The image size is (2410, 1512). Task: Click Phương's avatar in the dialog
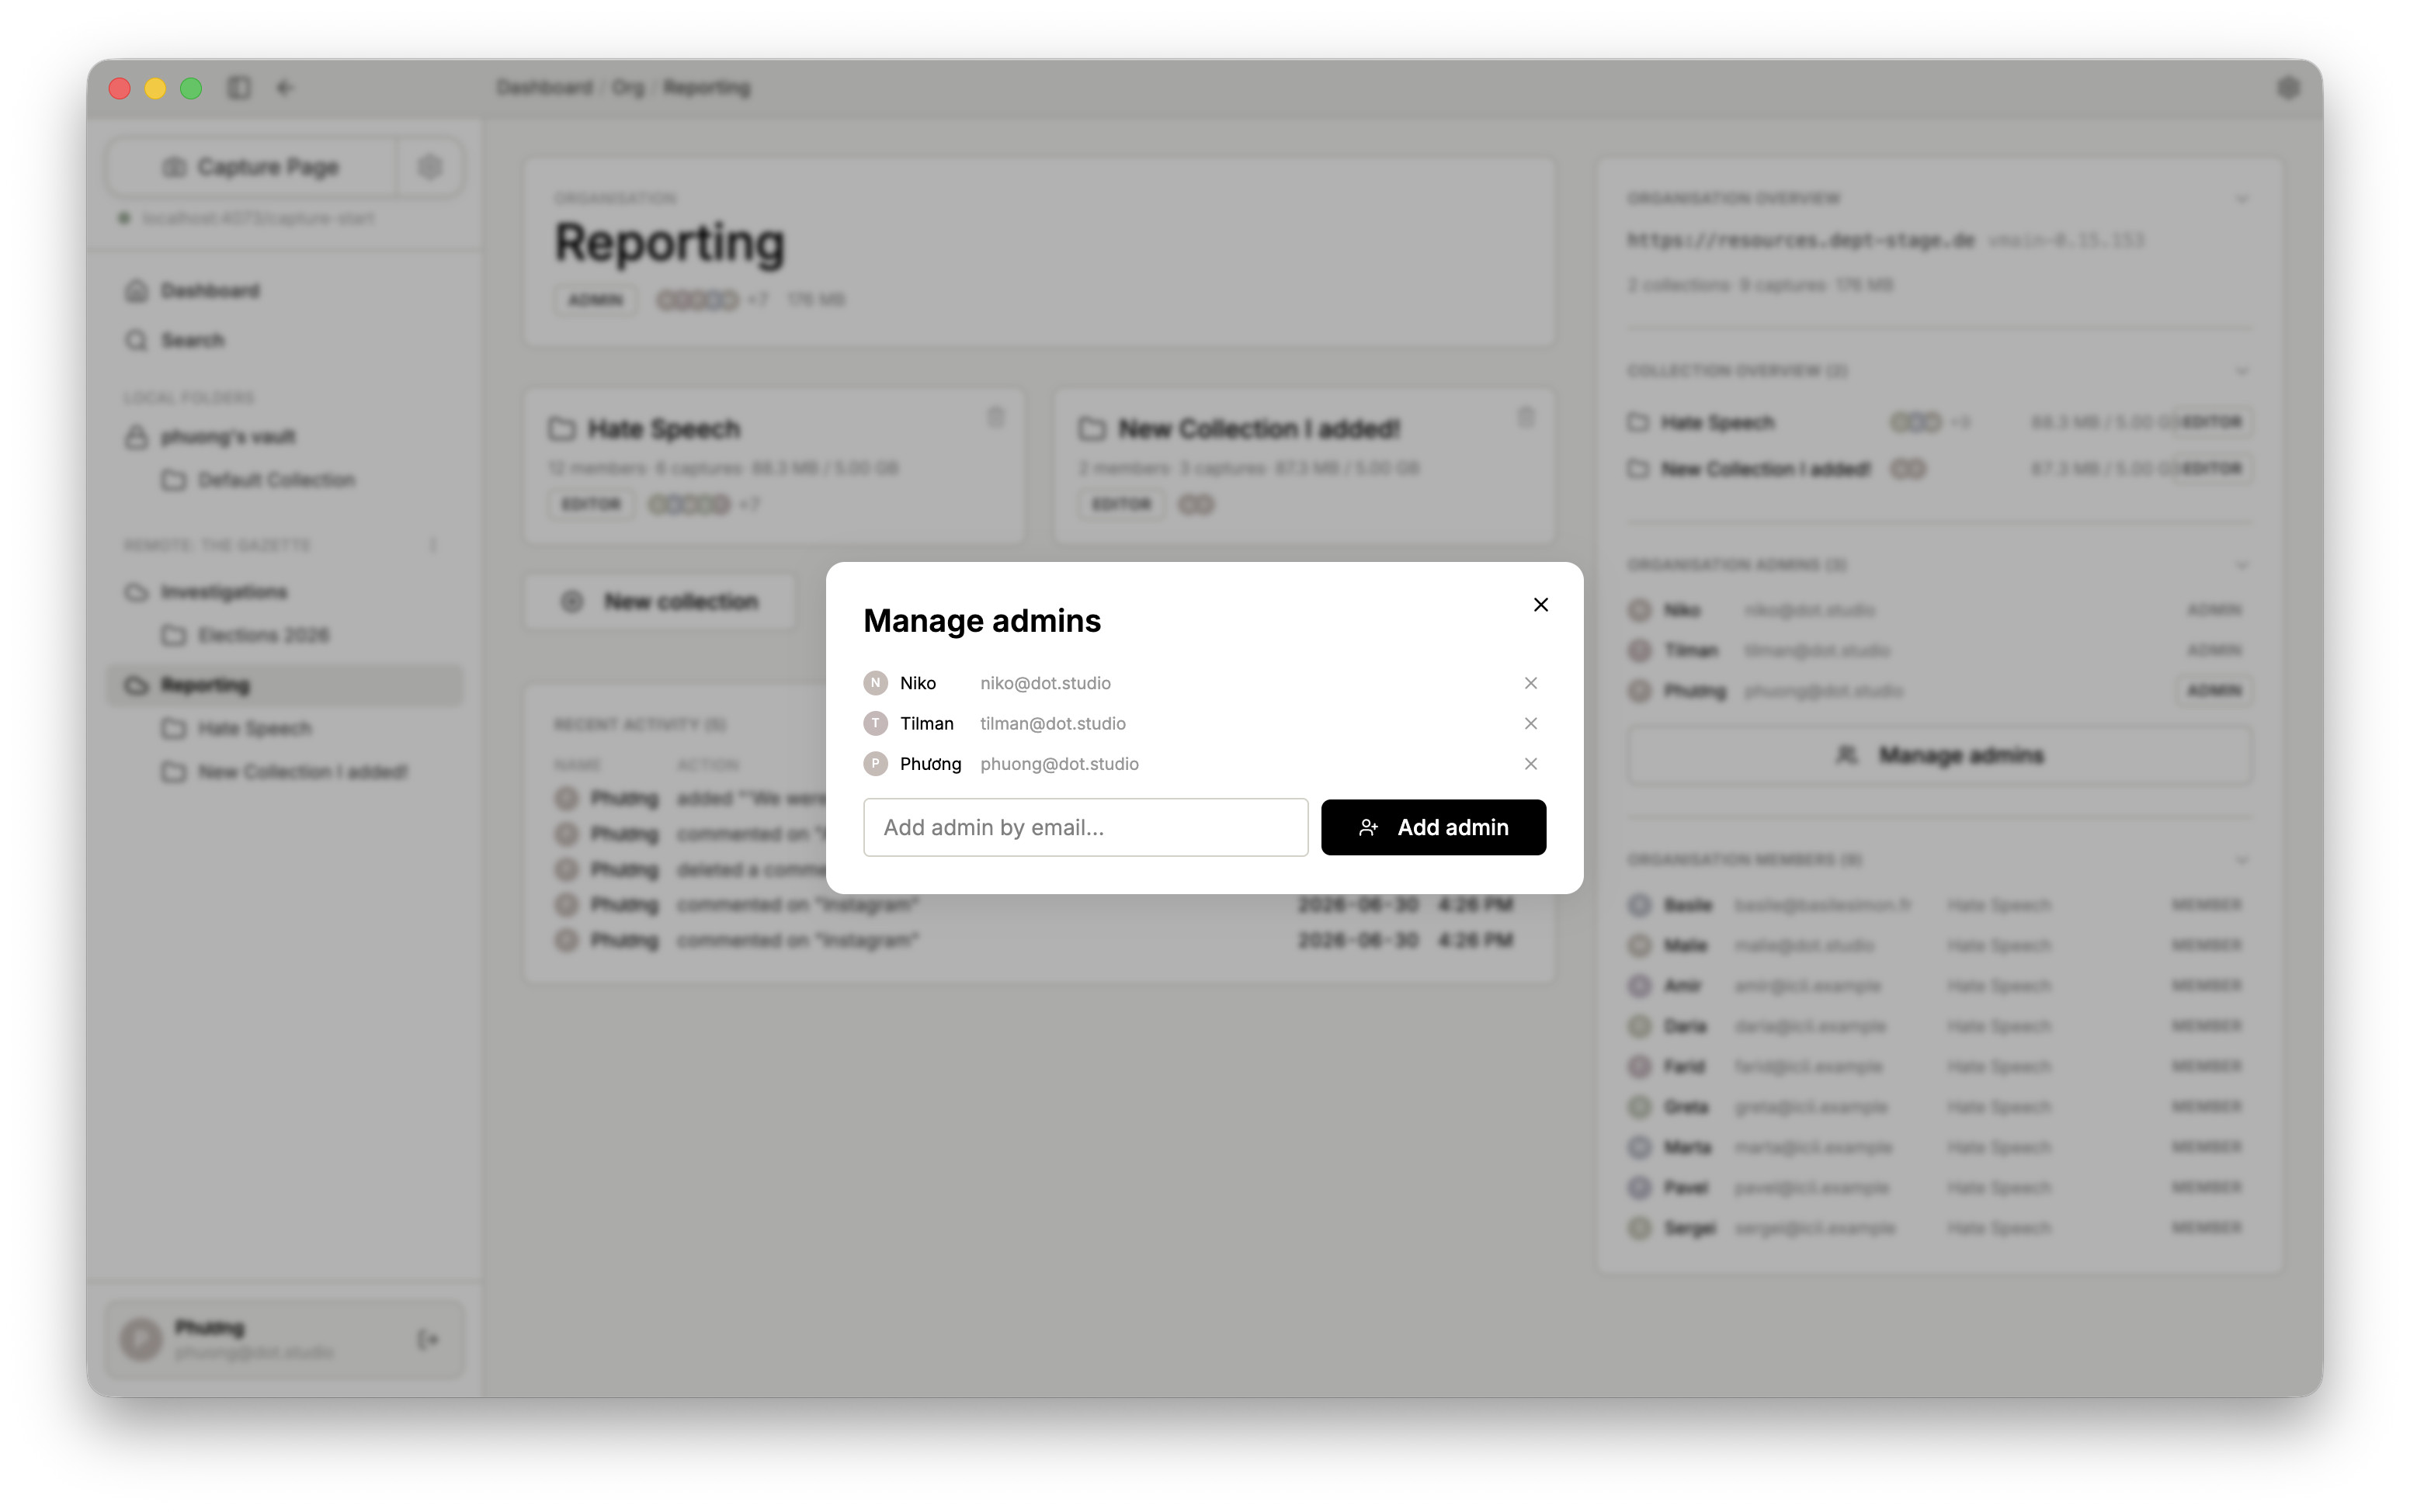(875, 764)
